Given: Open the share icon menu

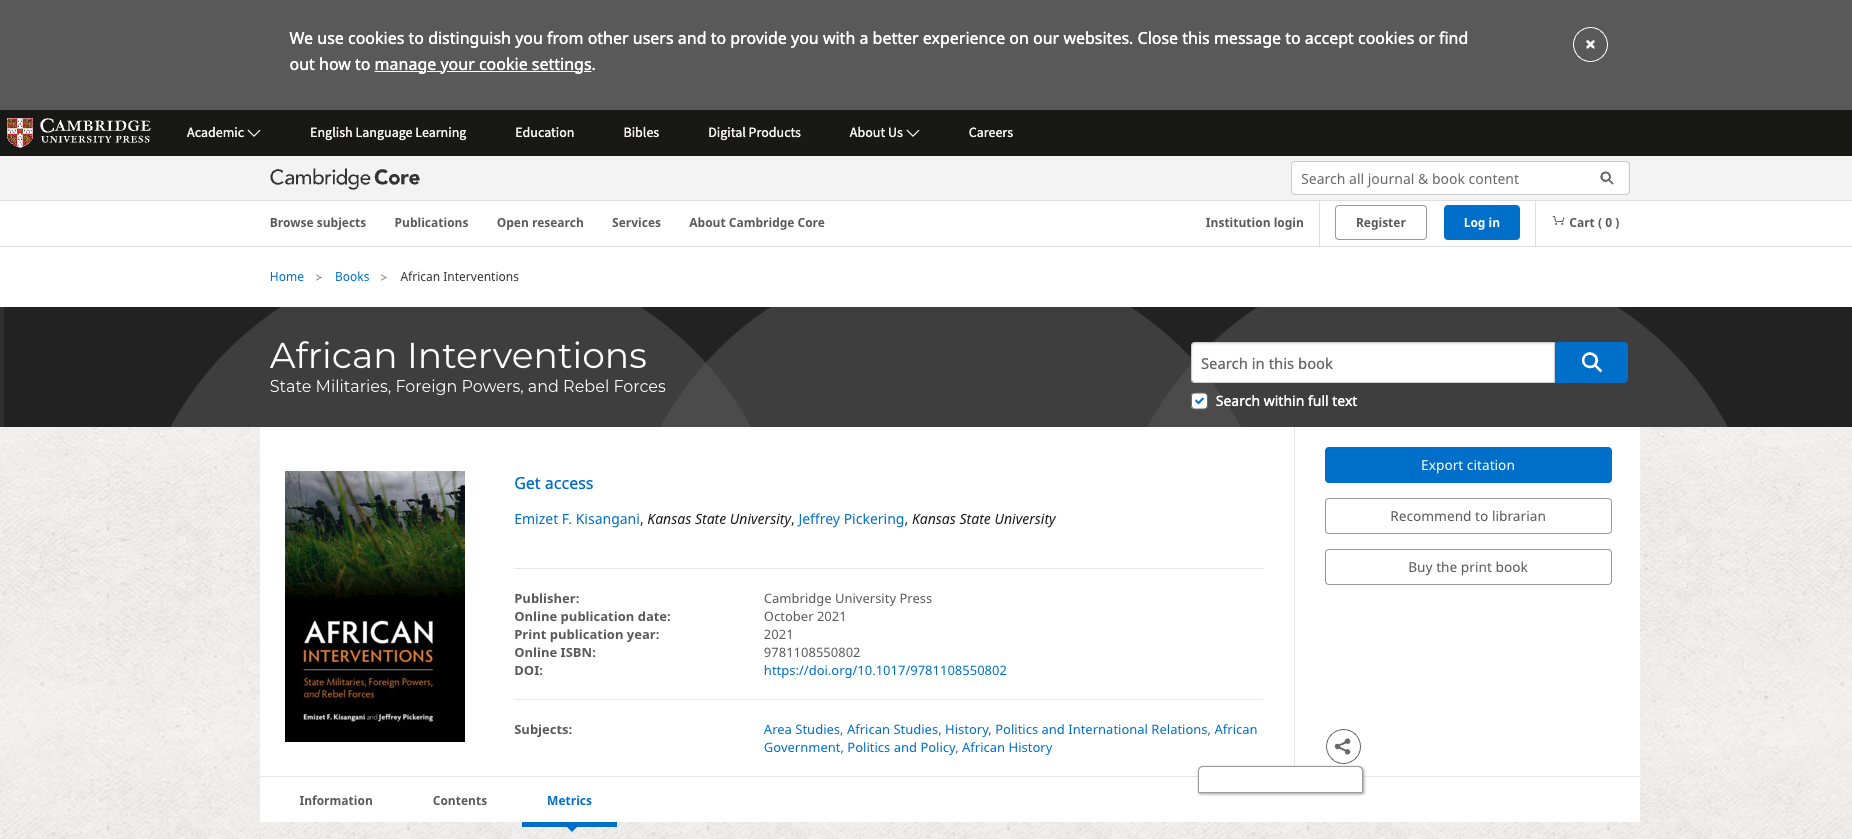Looking at the screenshot, I should (1343, 746).
